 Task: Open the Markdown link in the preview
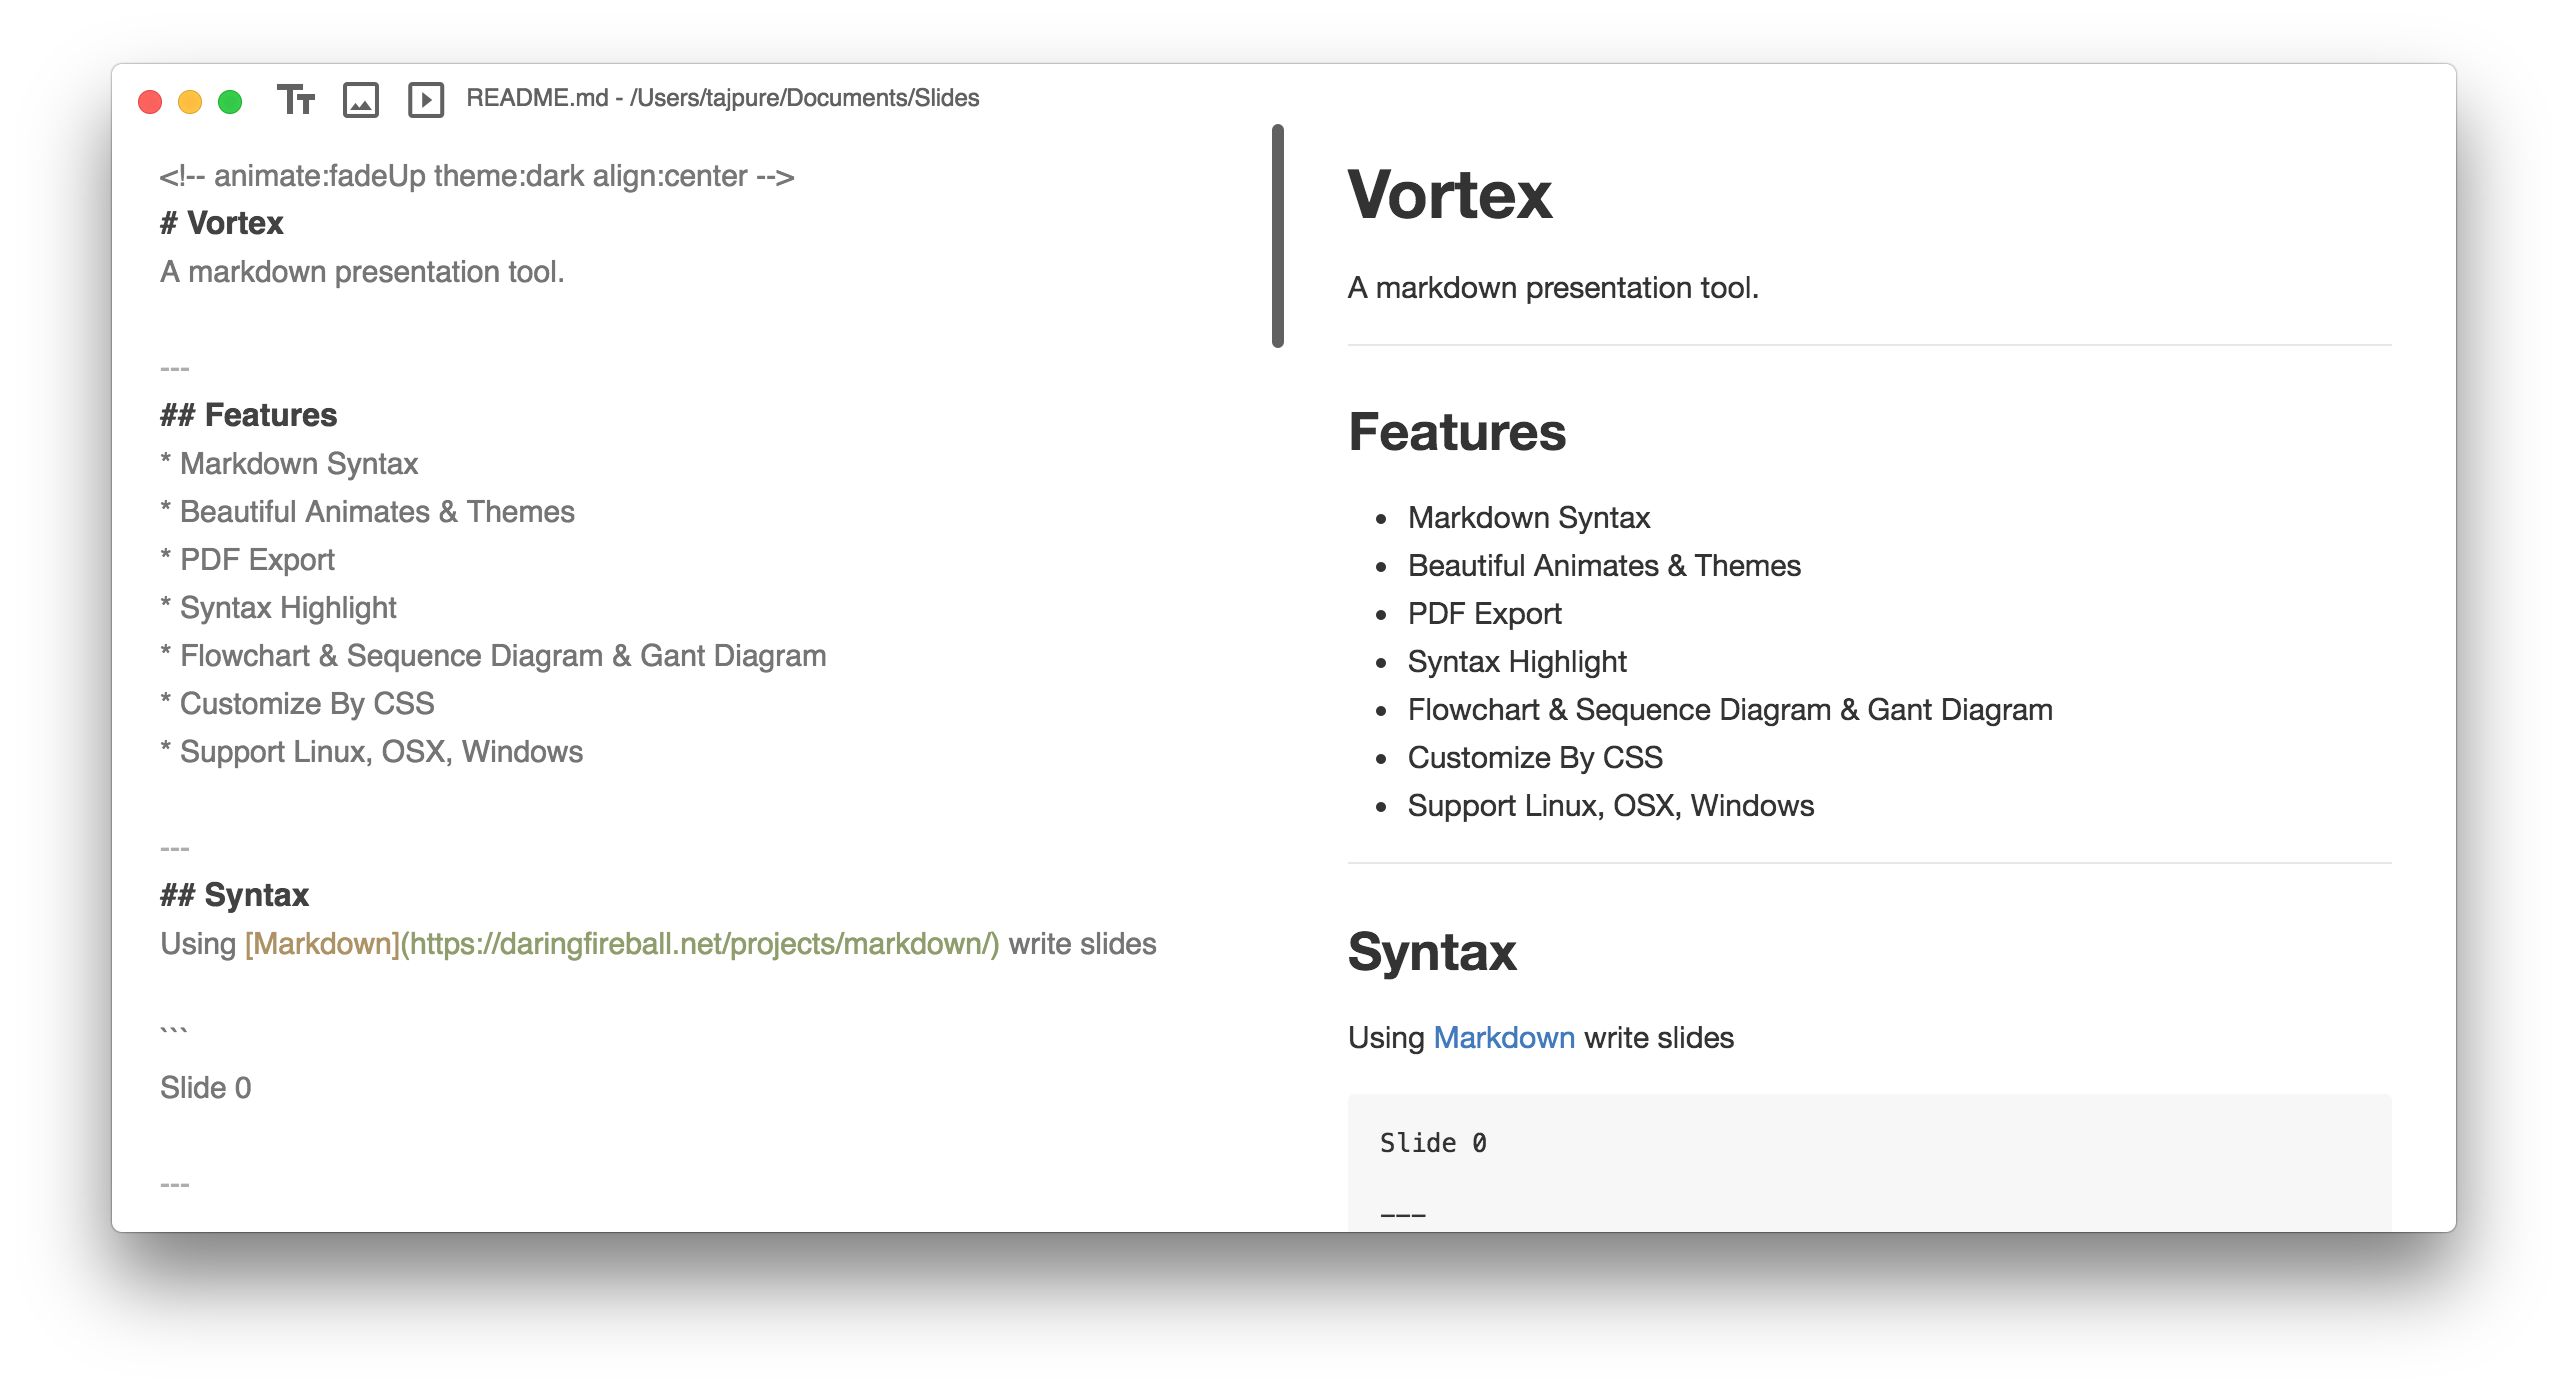pyautogui.click(x=1504, y=1037)
